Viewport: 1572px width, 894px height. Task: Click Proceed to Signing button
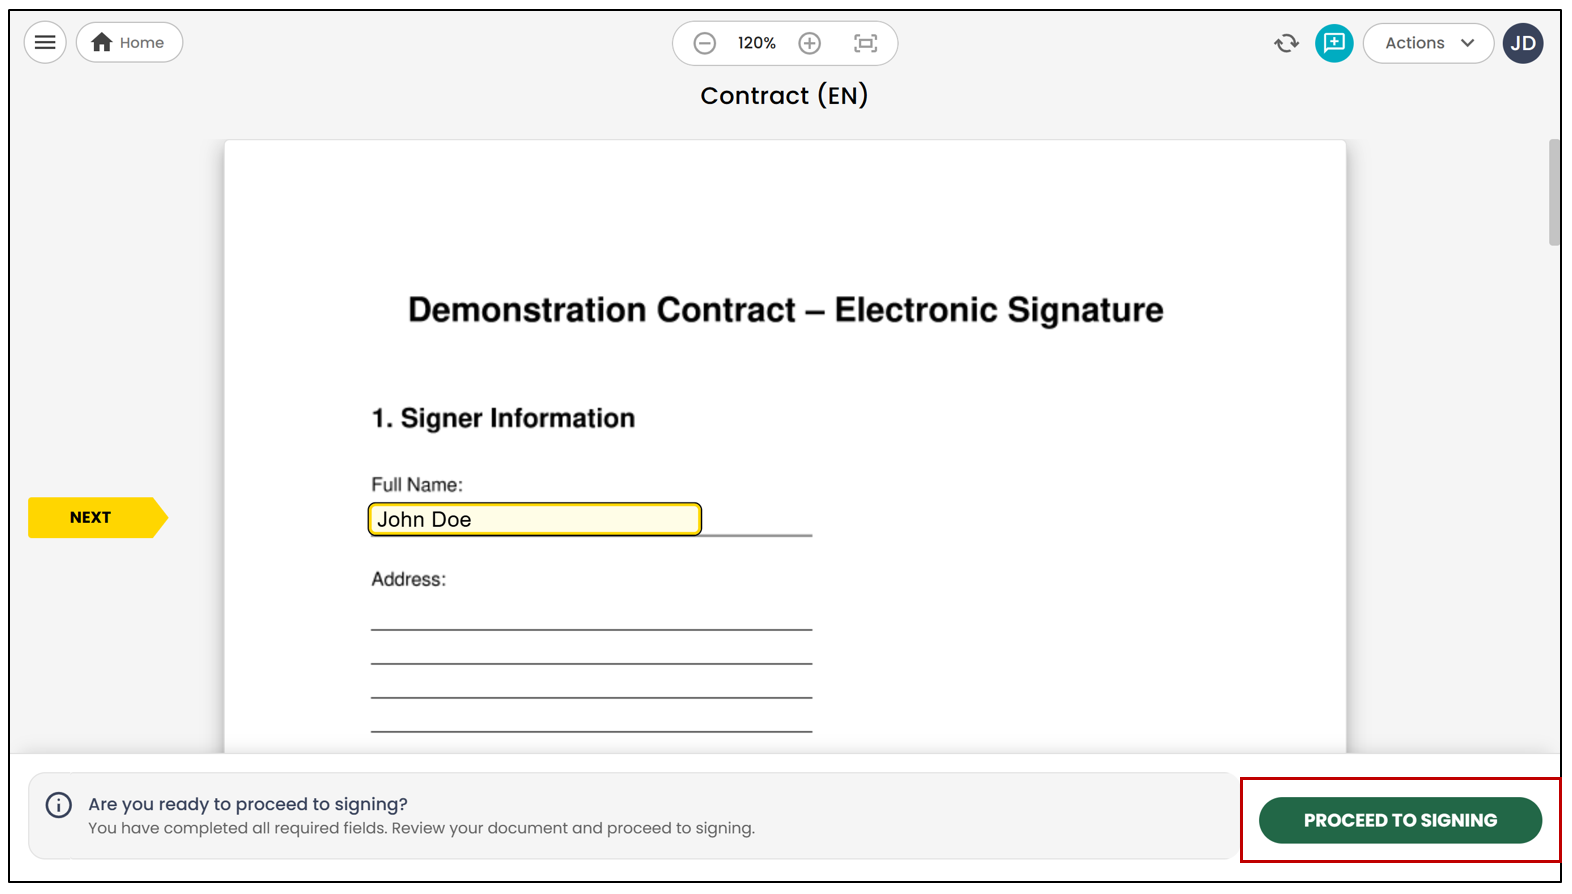pyautogui.click(x=1400, y=821)
